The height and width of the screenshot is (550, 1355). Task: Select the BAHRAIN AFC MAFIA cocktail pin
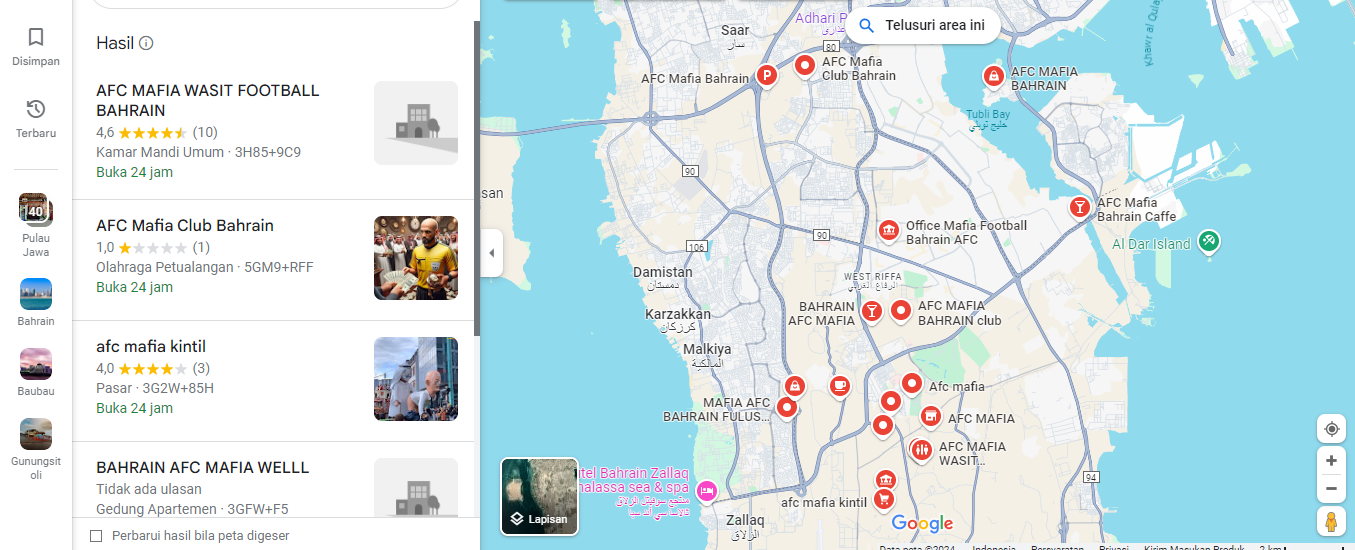click(872, 312)
